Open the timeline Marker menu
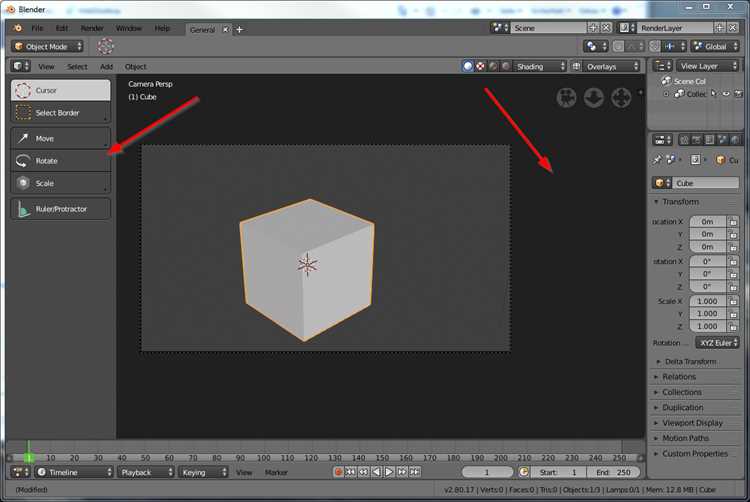 click(276, 472)
